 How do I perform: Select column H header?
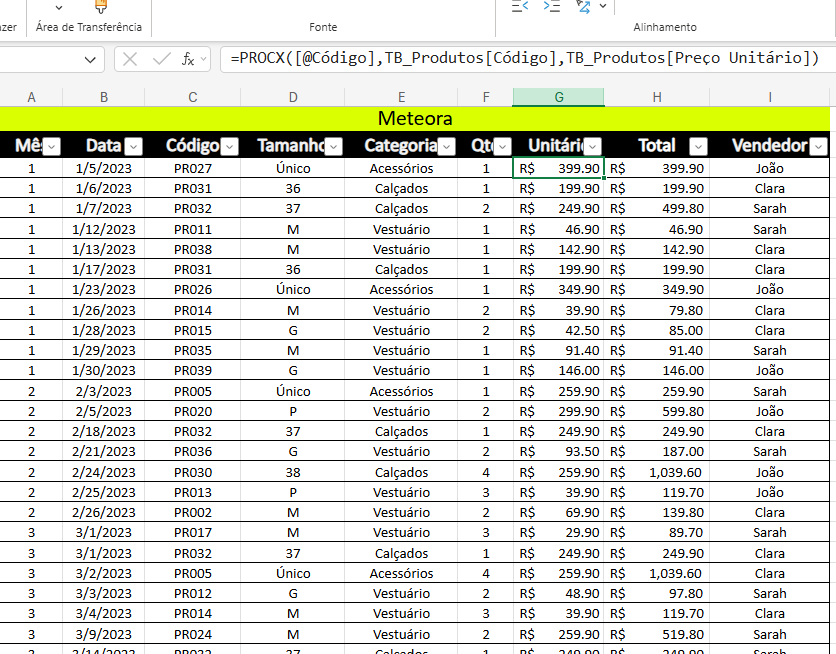(657, 98)
